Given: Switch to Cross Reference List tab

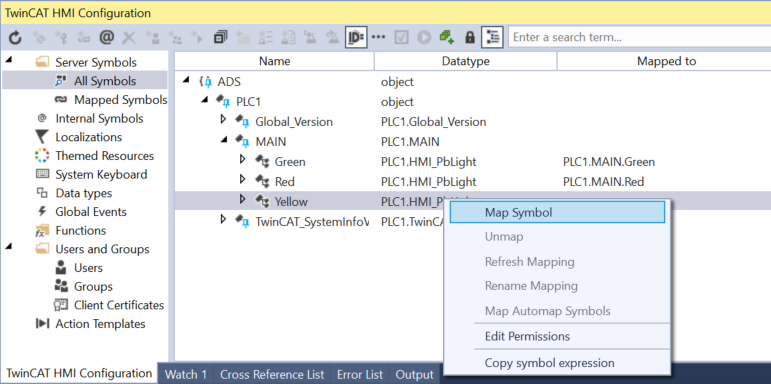Looking at the screenshot, I should point(272,374).
